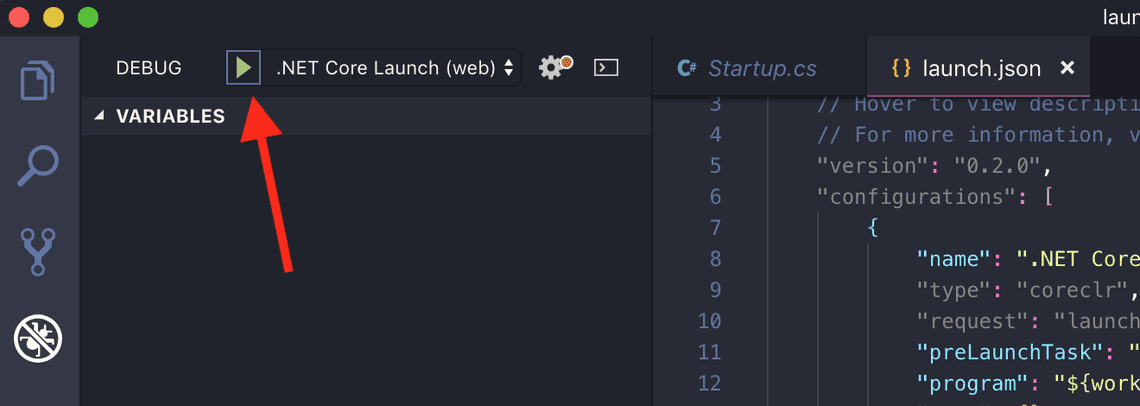
Task: Switch to the Startup.cs tab
Action: (761, 68)
